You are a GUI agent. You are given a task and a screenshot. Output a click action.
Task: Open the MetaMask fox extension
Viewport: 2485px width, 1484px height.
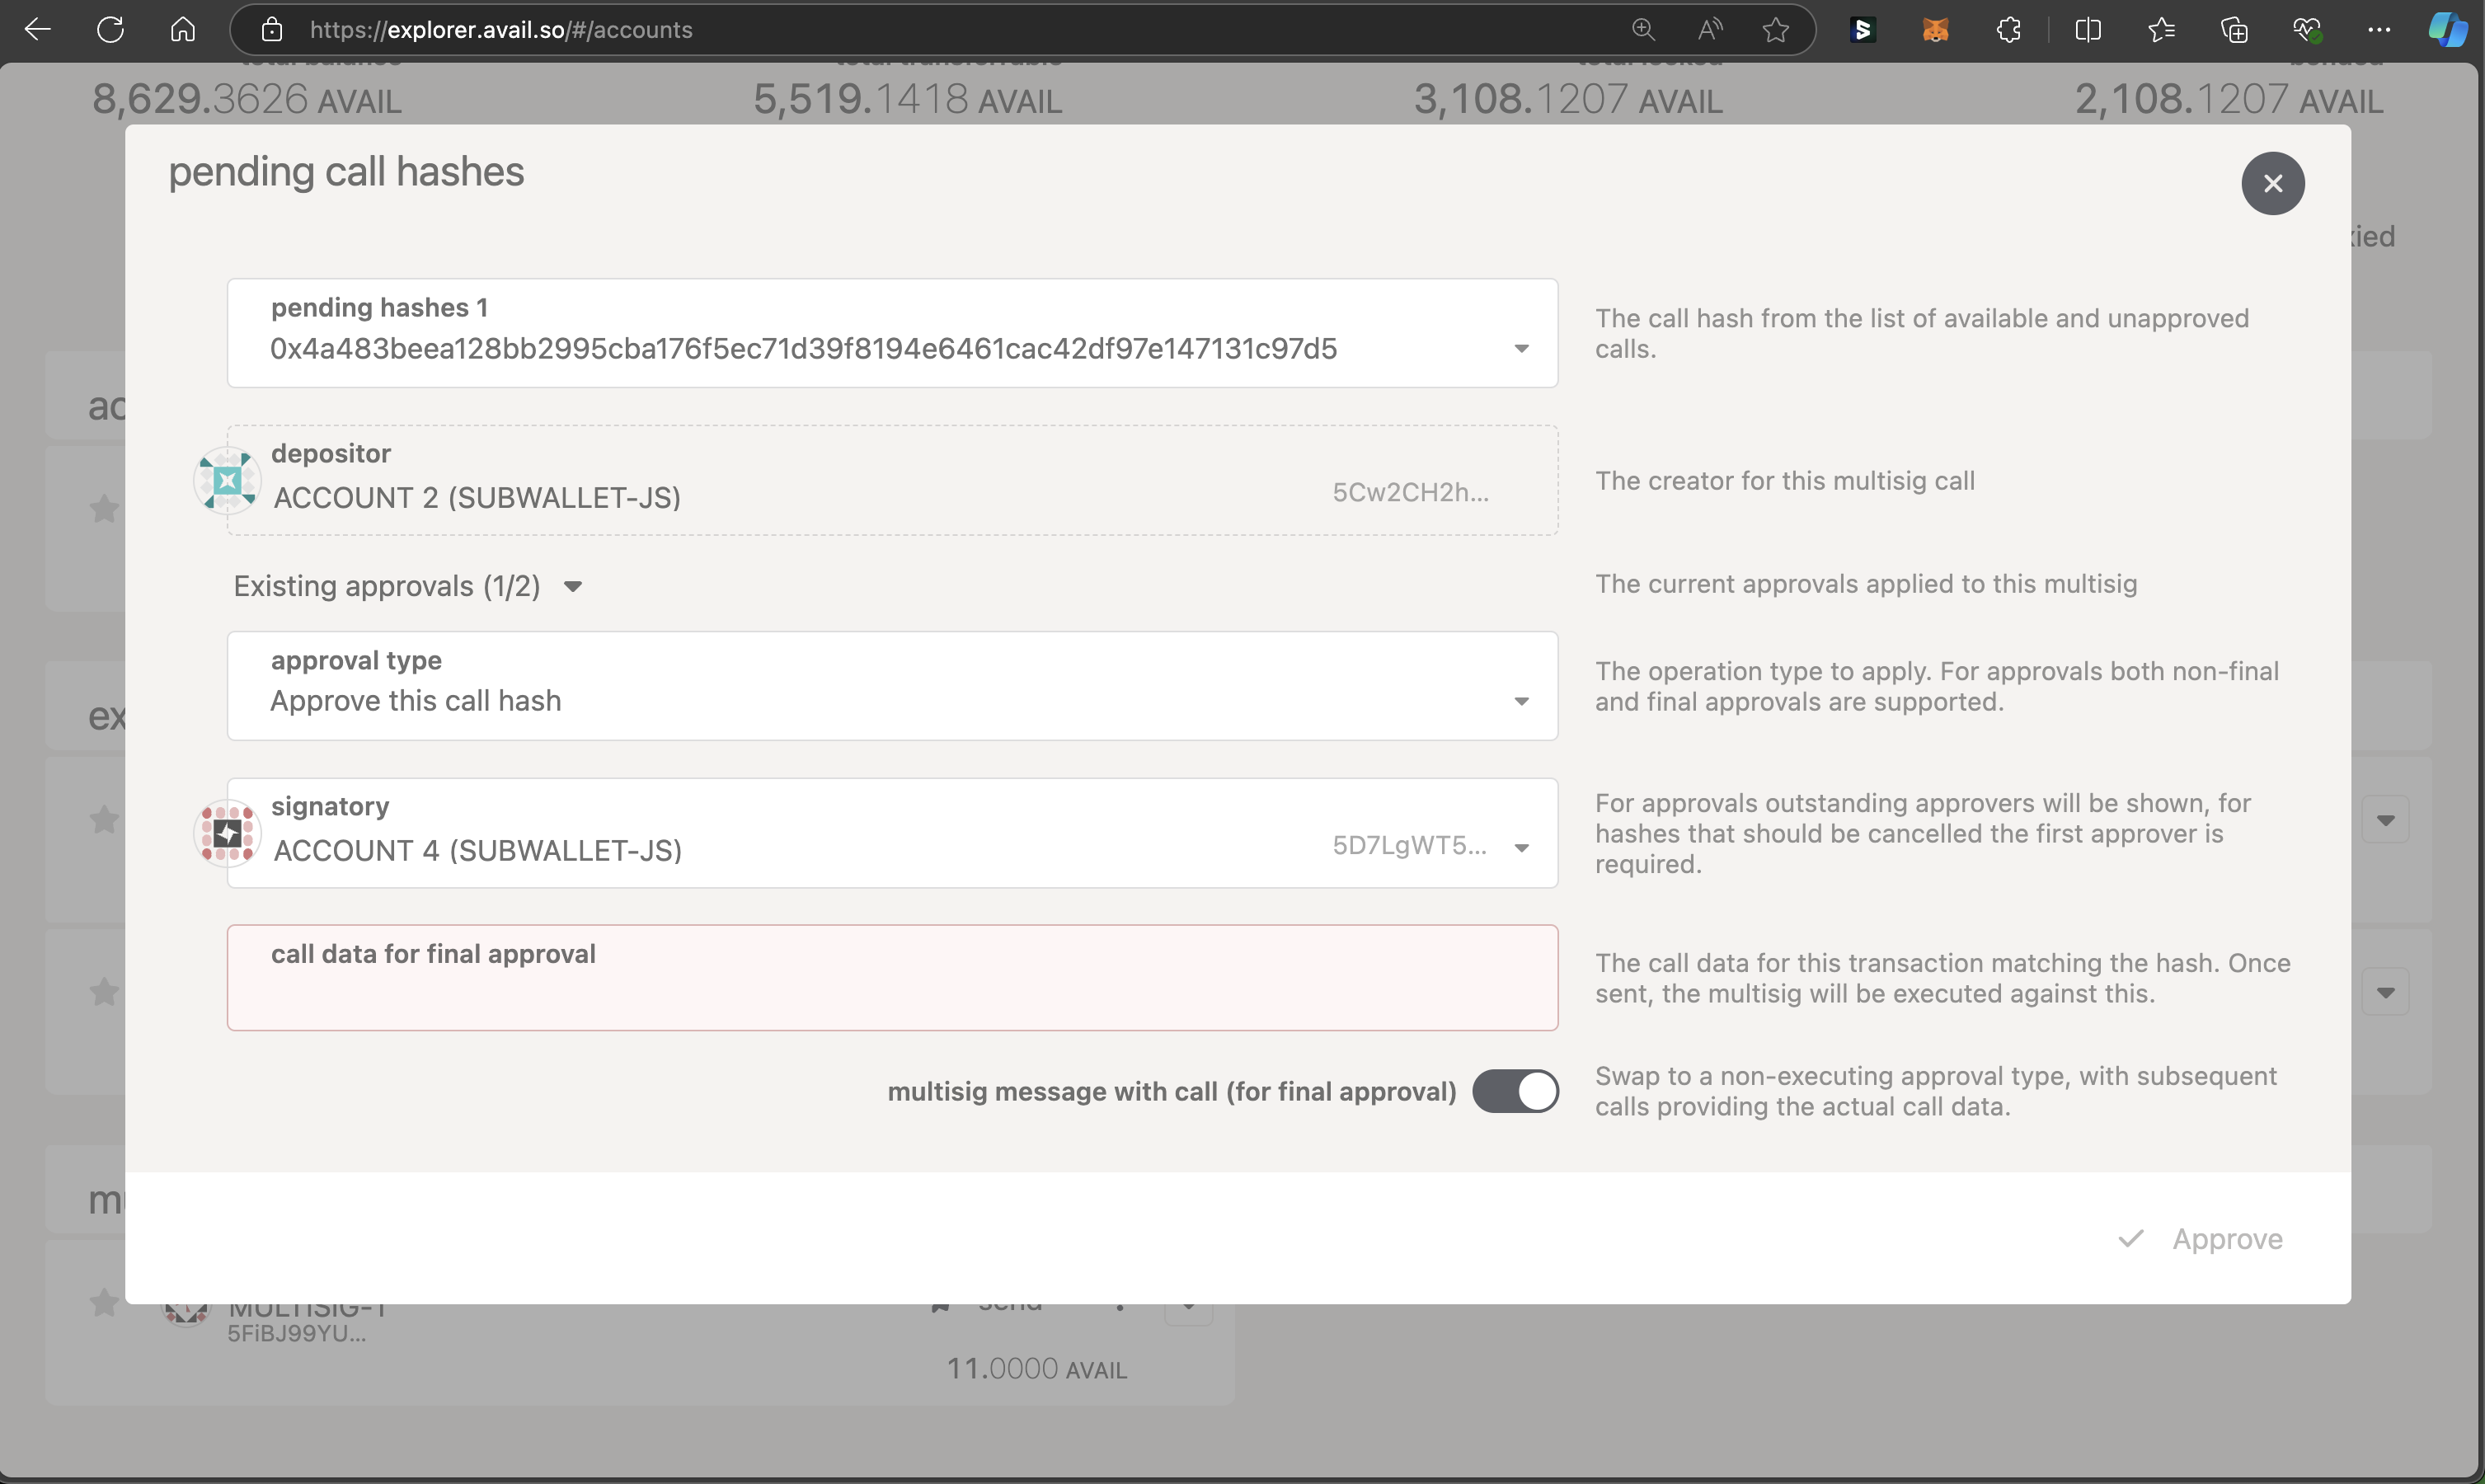(x=1935, y=30)
